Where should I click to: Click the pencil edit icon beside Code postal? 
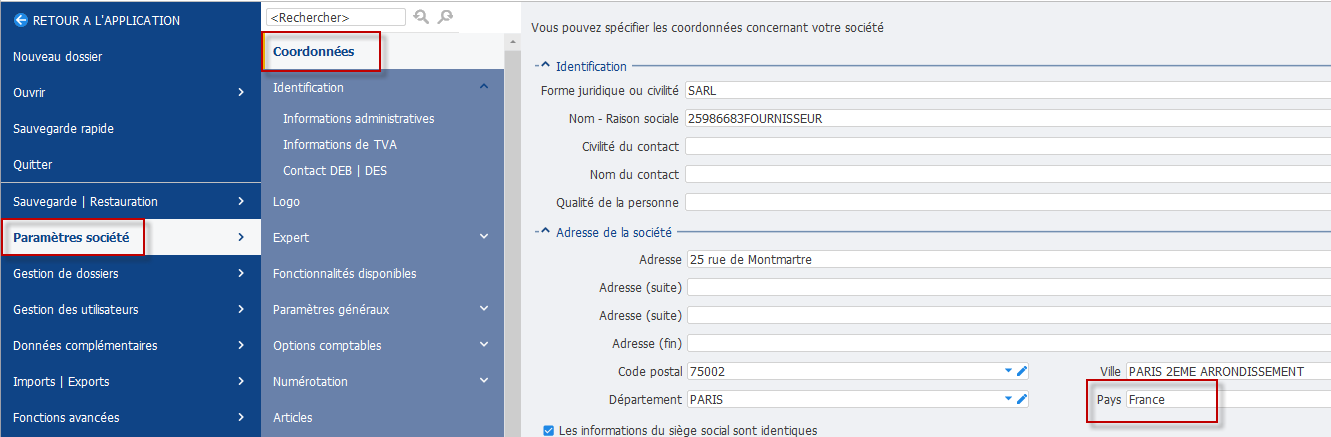1022,371
